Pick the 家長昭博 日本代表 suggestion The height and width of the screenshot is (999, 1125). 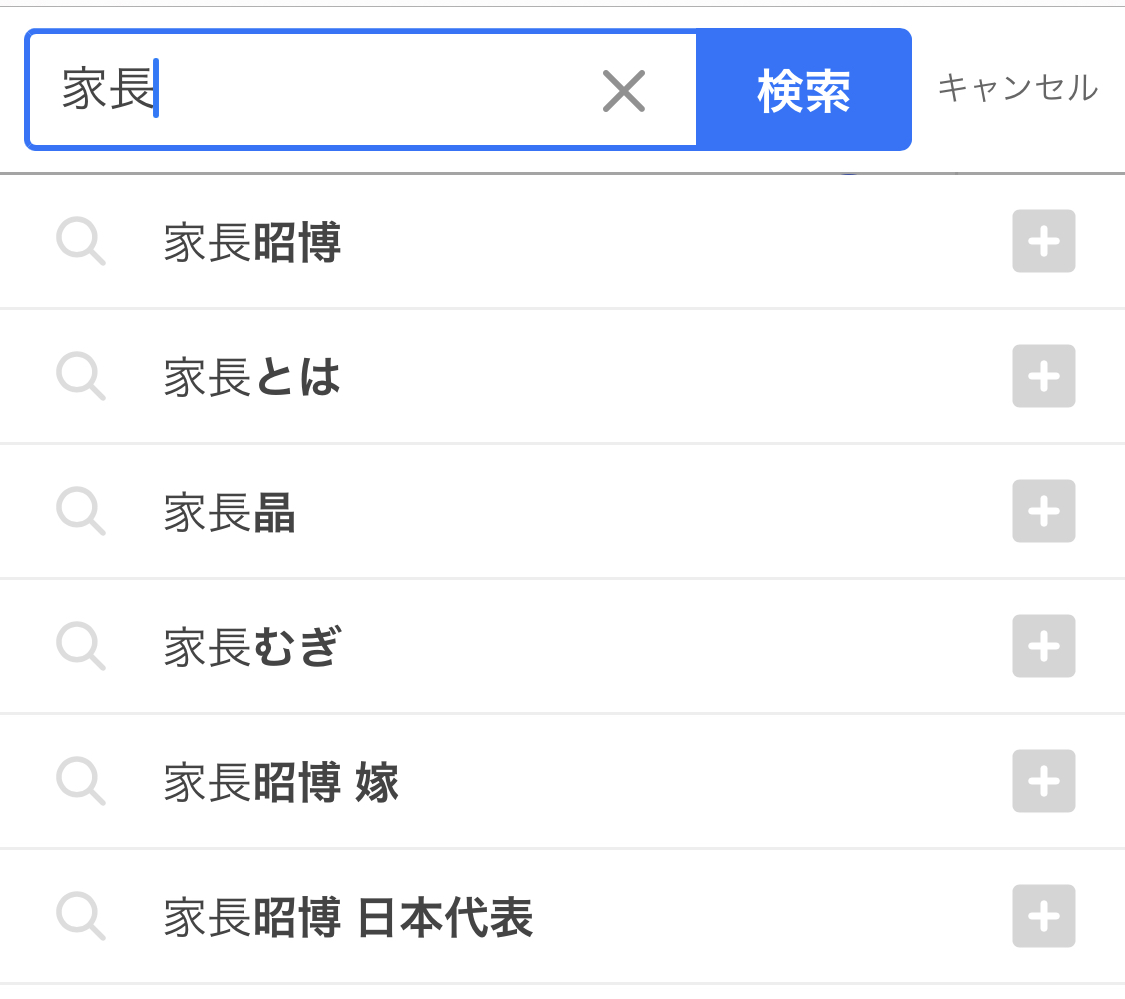[348, 917]
